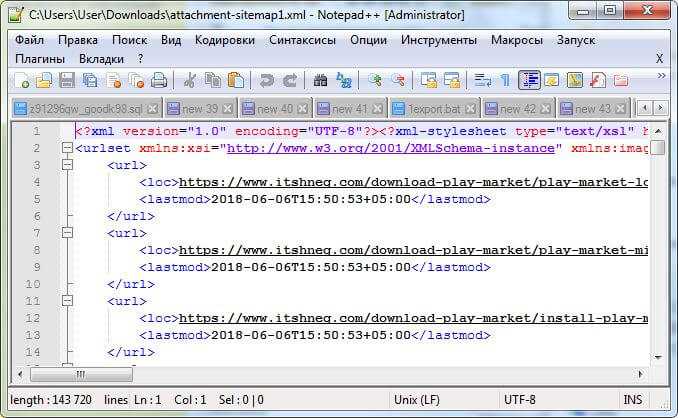Open the Запуск menu
The image size is (678, 418).
tap(576, 40)
